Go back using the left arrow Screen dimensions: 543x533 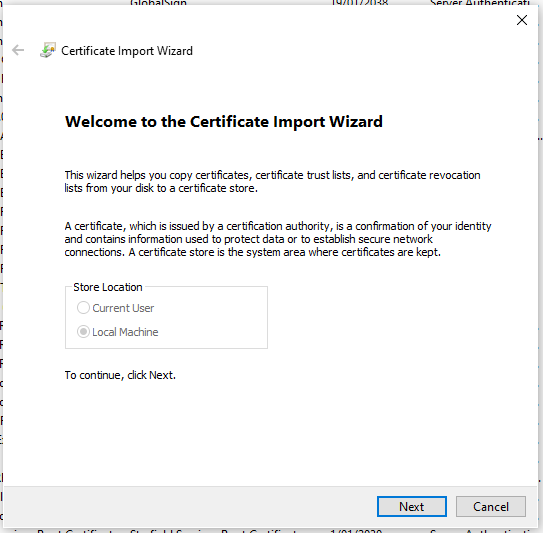point(18,50)
